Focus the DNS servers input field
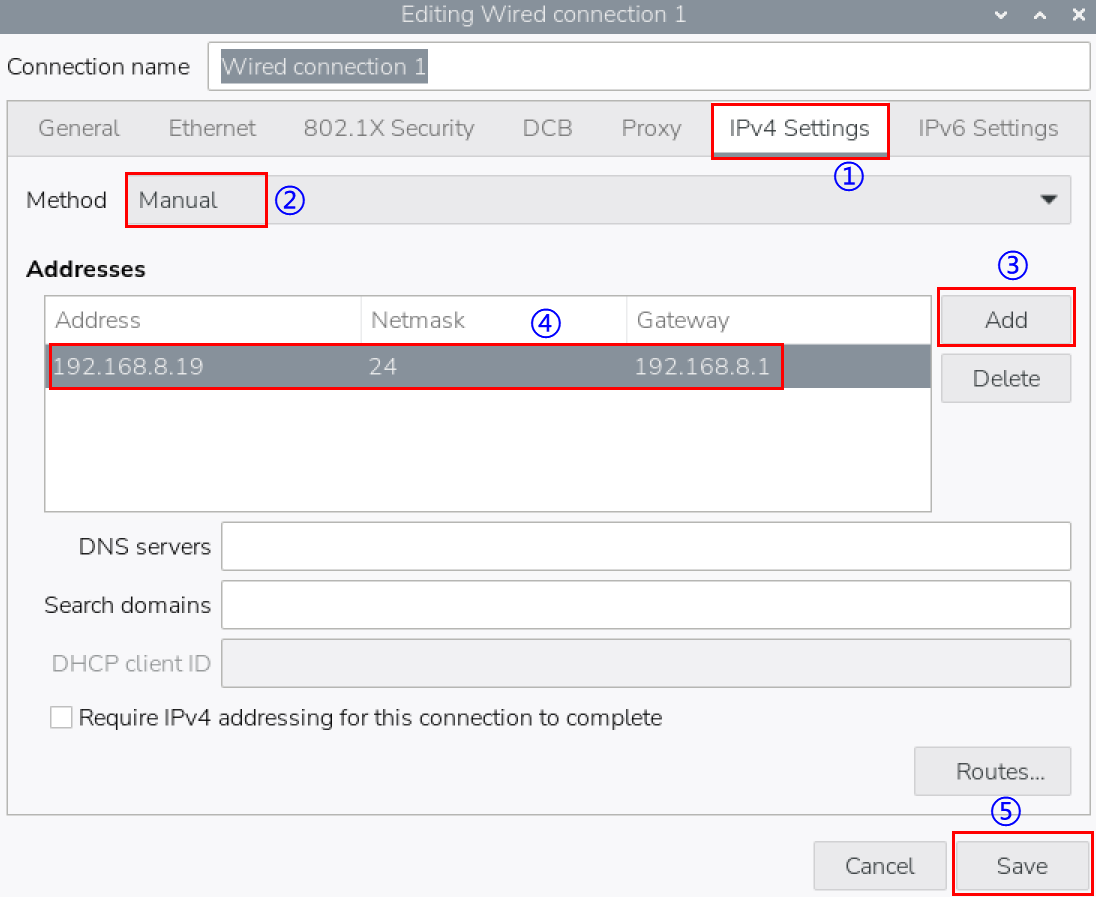Viewport: 1096px width, 897px height. pyautogui.click(x=645, y=547)
